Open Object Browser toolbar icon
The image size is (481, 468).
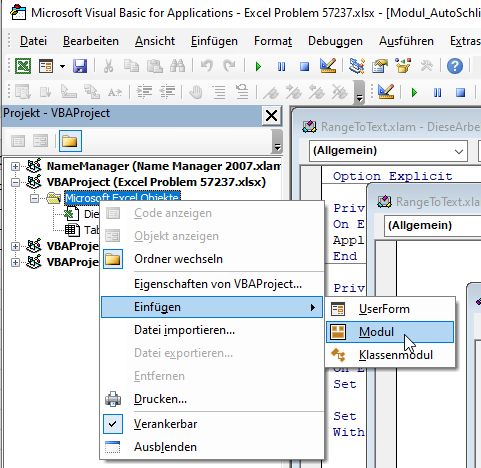tap(403, 66)
